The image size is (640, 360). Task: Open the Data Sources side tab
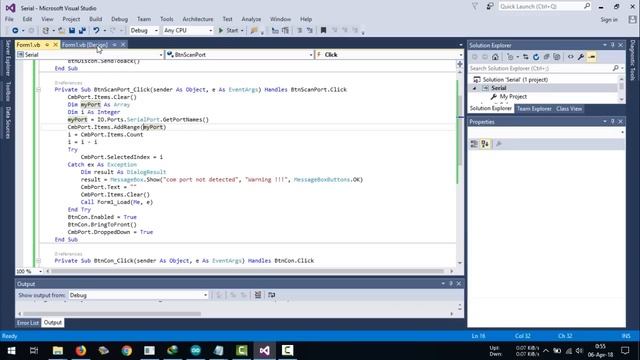(8, 122)
